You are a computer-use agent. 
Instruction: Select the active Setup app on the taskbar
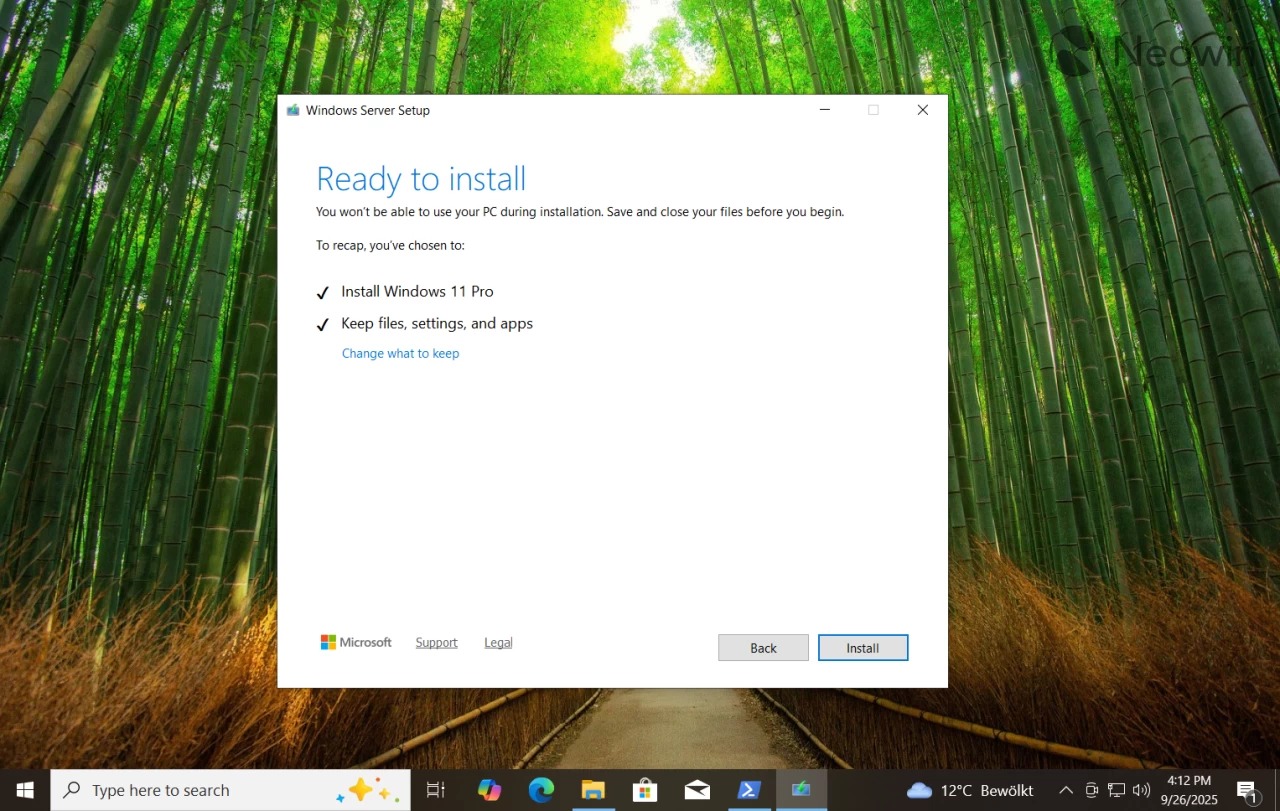801,790
